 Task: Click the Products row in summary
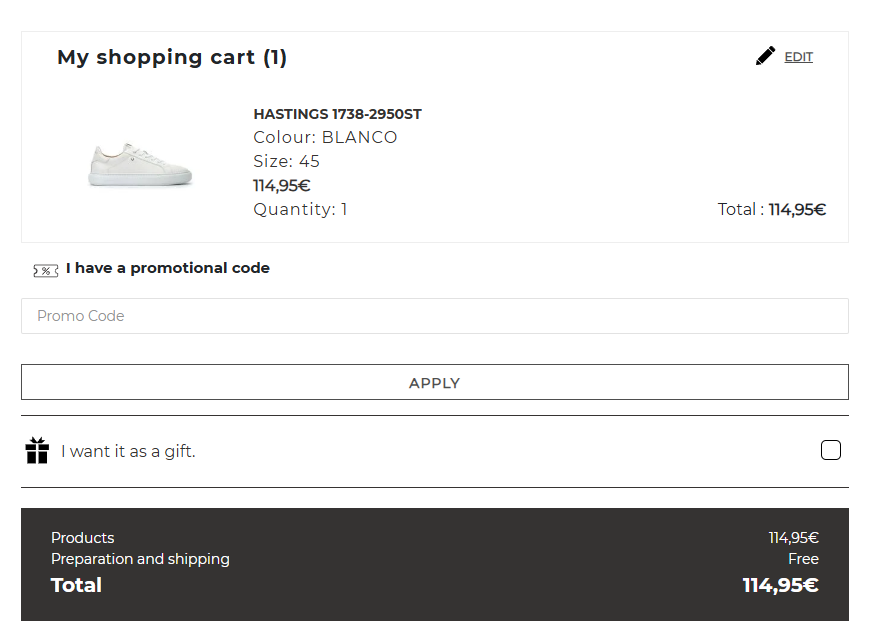[x=83, y=538]
